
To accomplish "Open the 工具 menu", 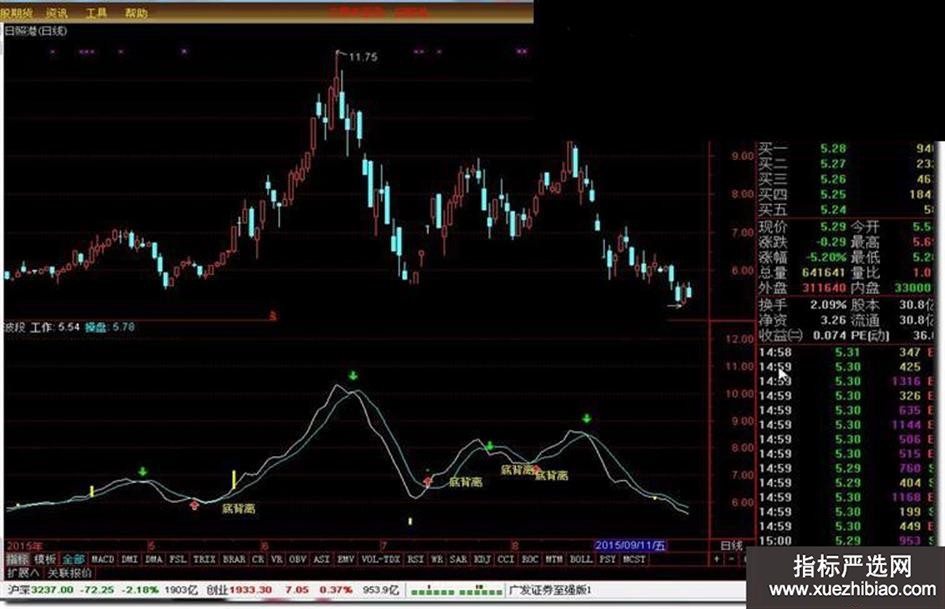I will pyautogui.click(x=96, y=13).
